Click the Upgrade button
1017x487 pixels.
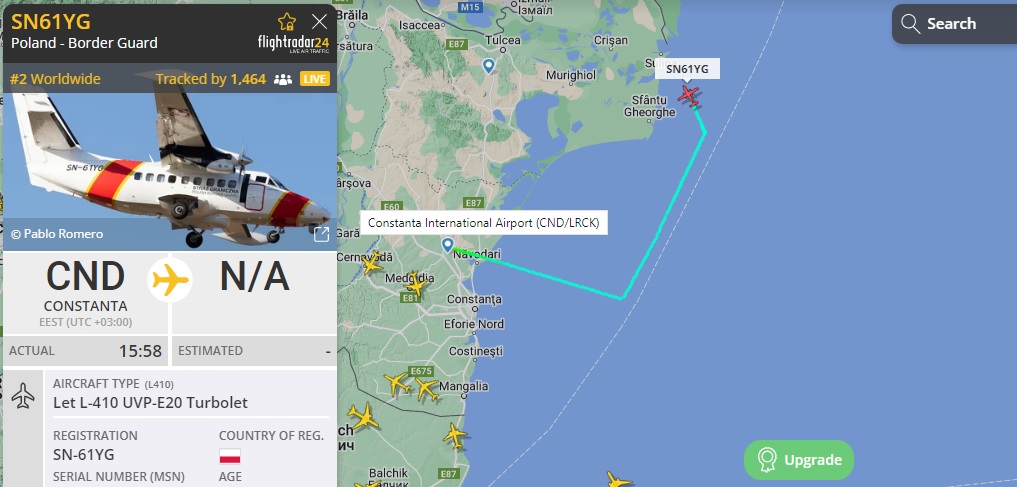click(x=799, y=460)
